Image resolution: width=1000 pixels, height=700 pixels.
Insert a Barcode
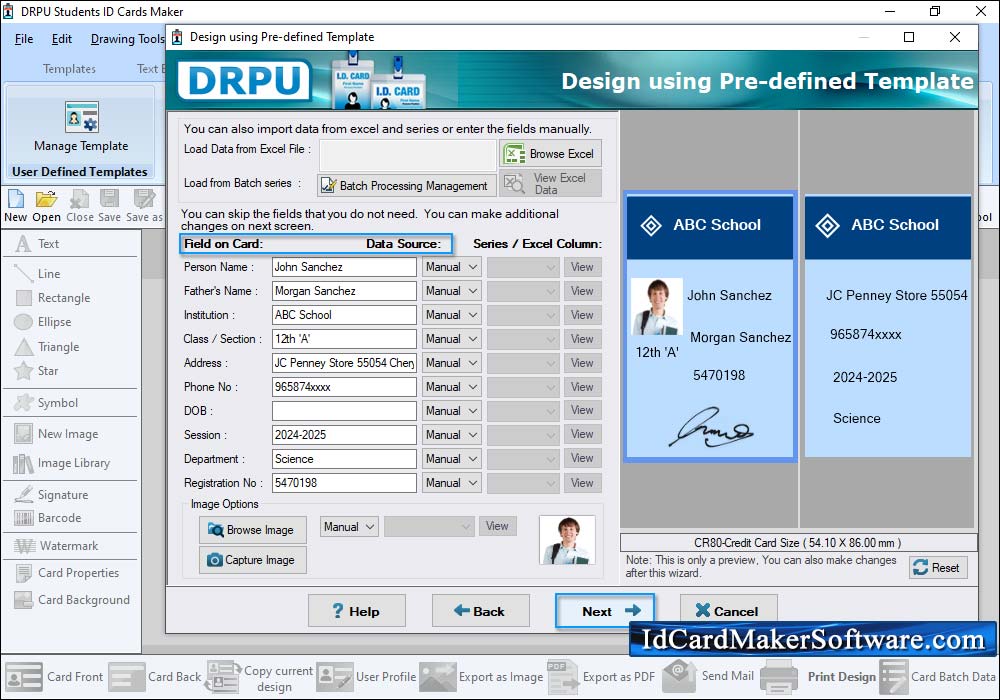click(48, 518)
